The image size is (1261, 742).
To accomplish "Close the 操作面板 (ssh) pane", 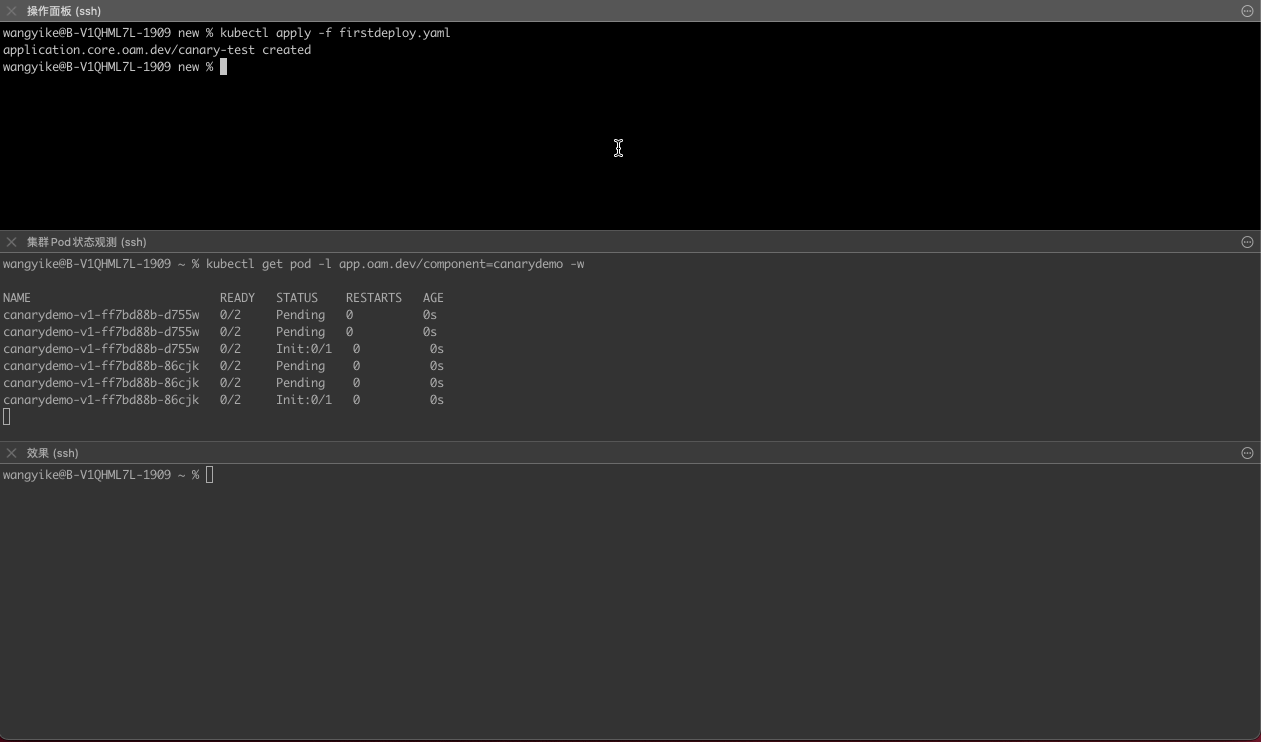I will click(12, 11).
